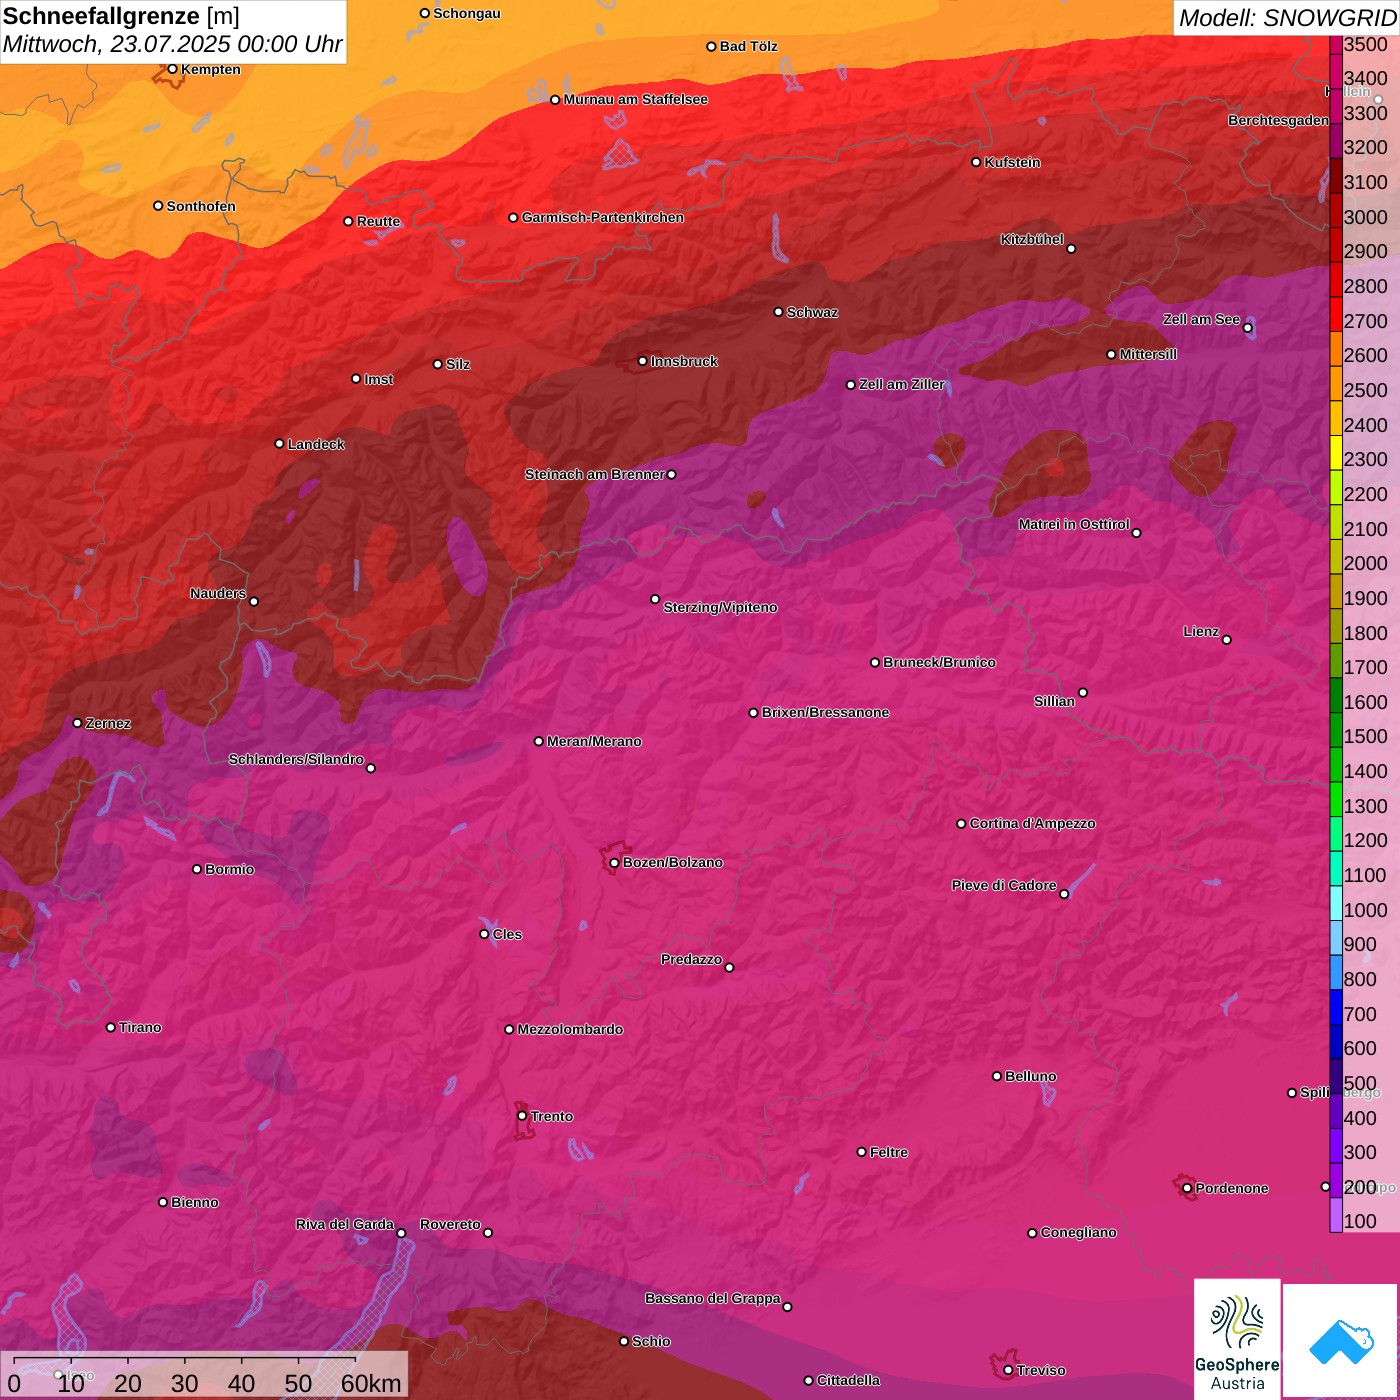The width and height of the screenshot is (1400, 1400).
Task: Click the date "Mittwoch, 23.07.2025 00:00 Uhr"
Action: pyautogui.click(x=172, y=44)
